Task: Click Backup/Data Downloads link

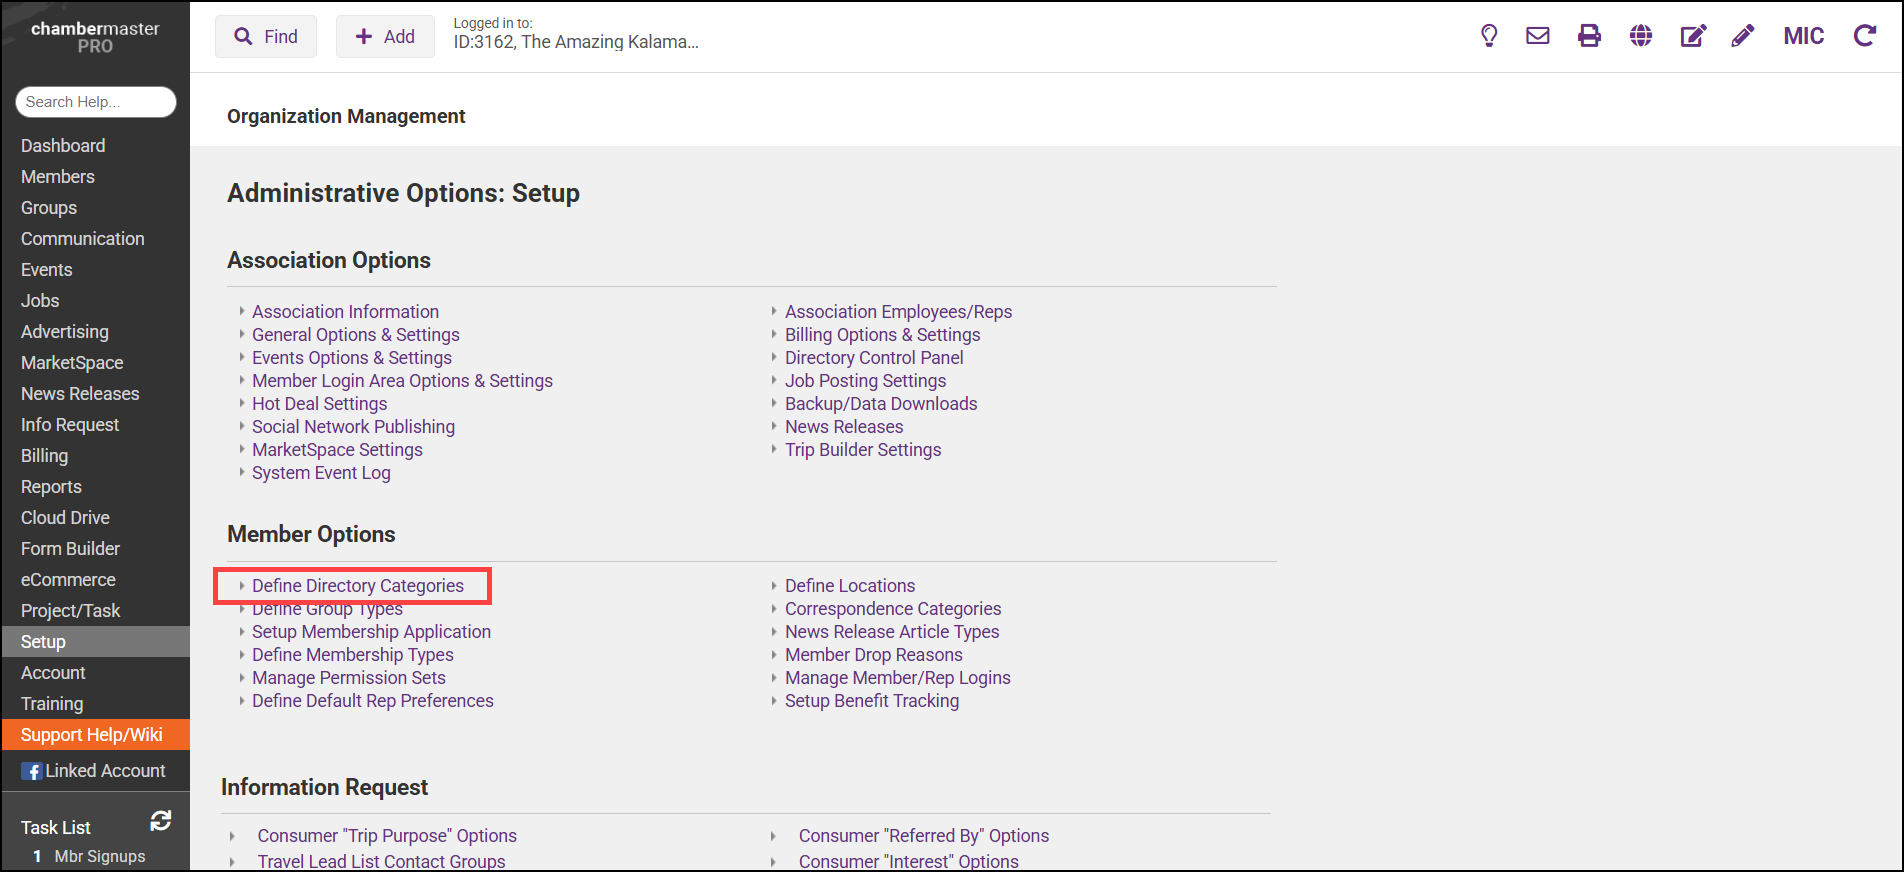Action: [x=881, y=404]
